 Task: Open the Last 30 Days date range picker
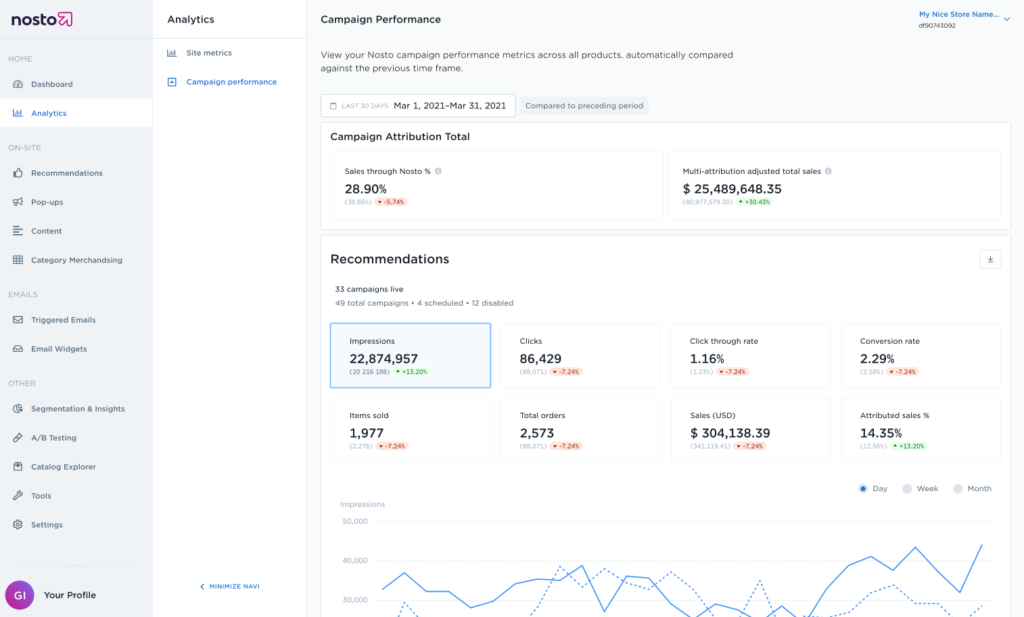coord(418,105)
